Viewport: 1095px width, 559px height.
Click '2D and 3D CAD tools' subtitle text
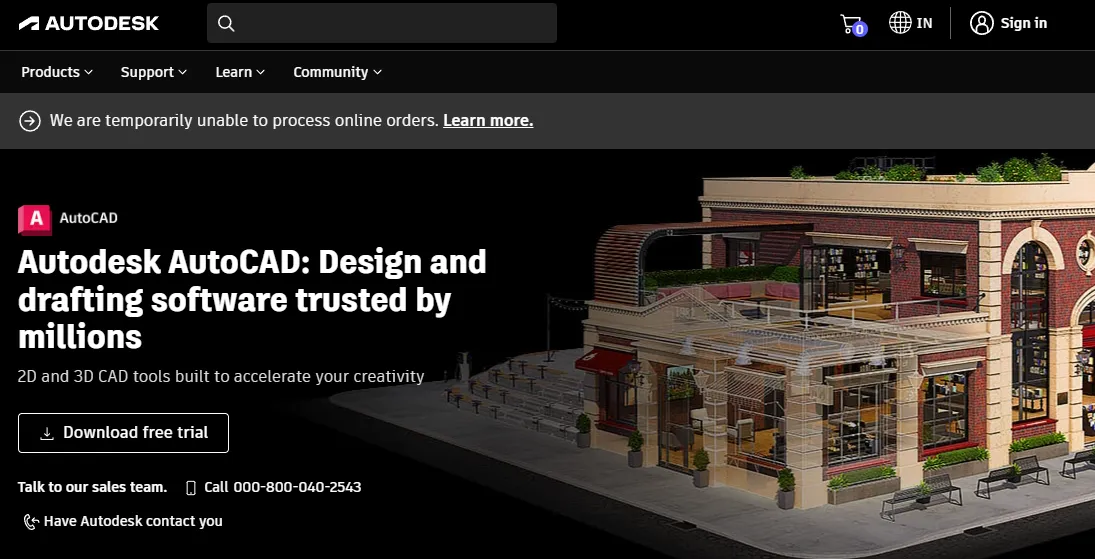tap(221, 376)
